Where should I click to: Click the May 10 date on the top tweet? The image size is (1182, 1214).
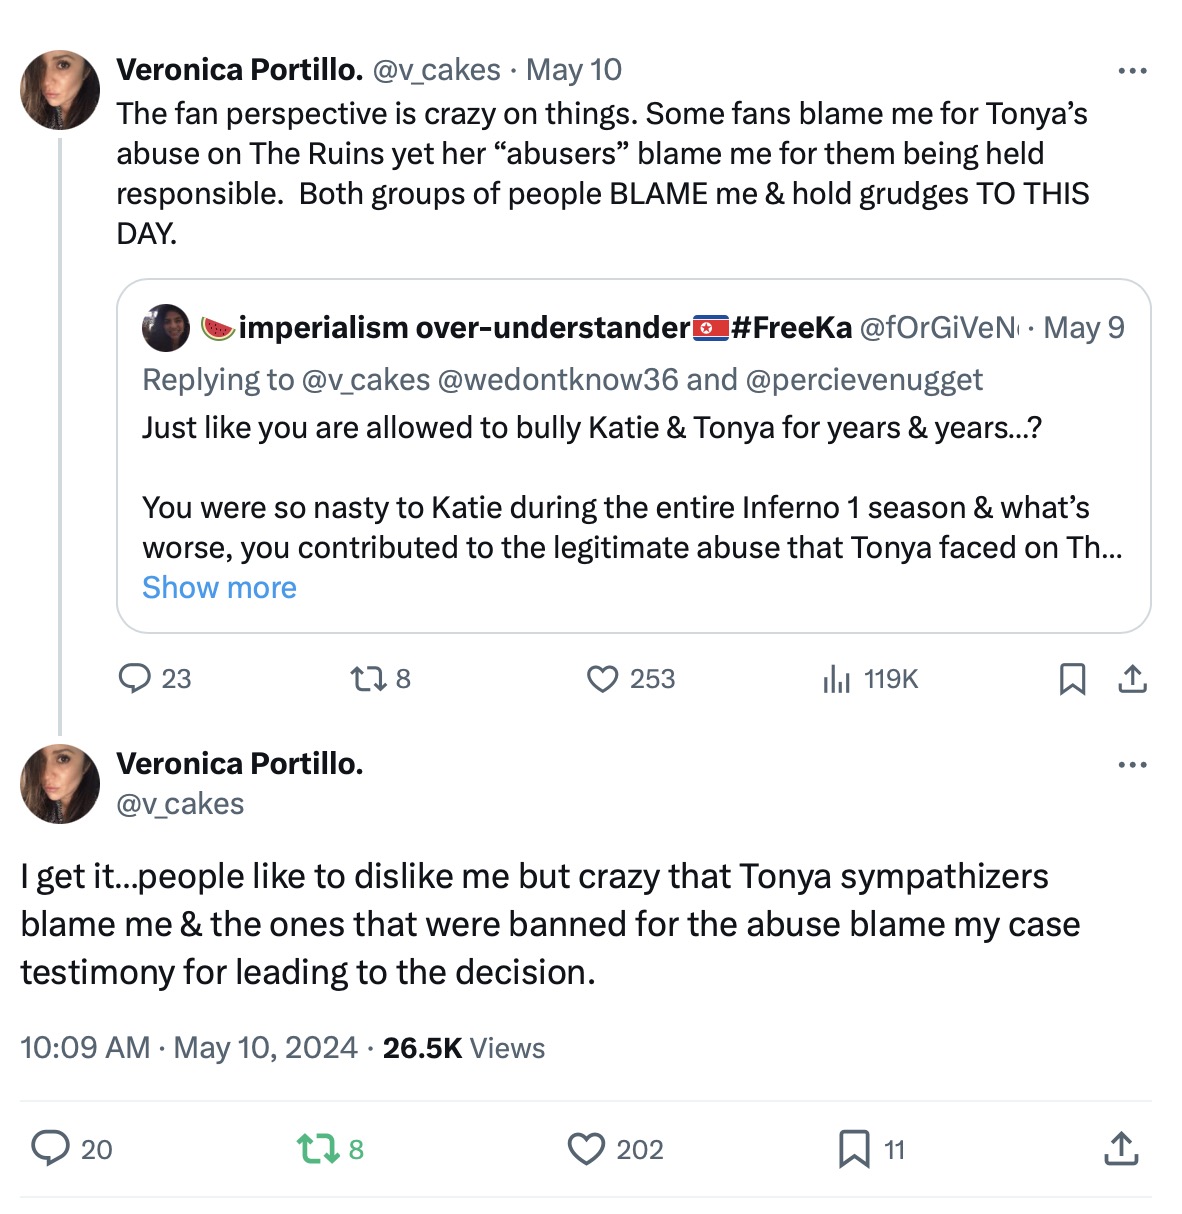tap(574, 70)
